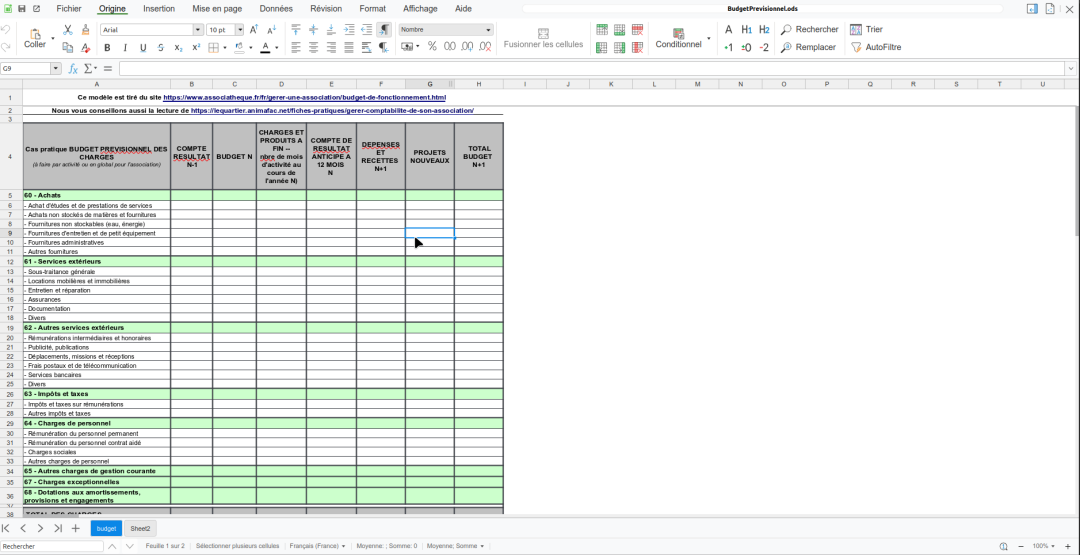Open the font size dropdown
This screenshot has width=1080, height=555.
pos(240,30)
